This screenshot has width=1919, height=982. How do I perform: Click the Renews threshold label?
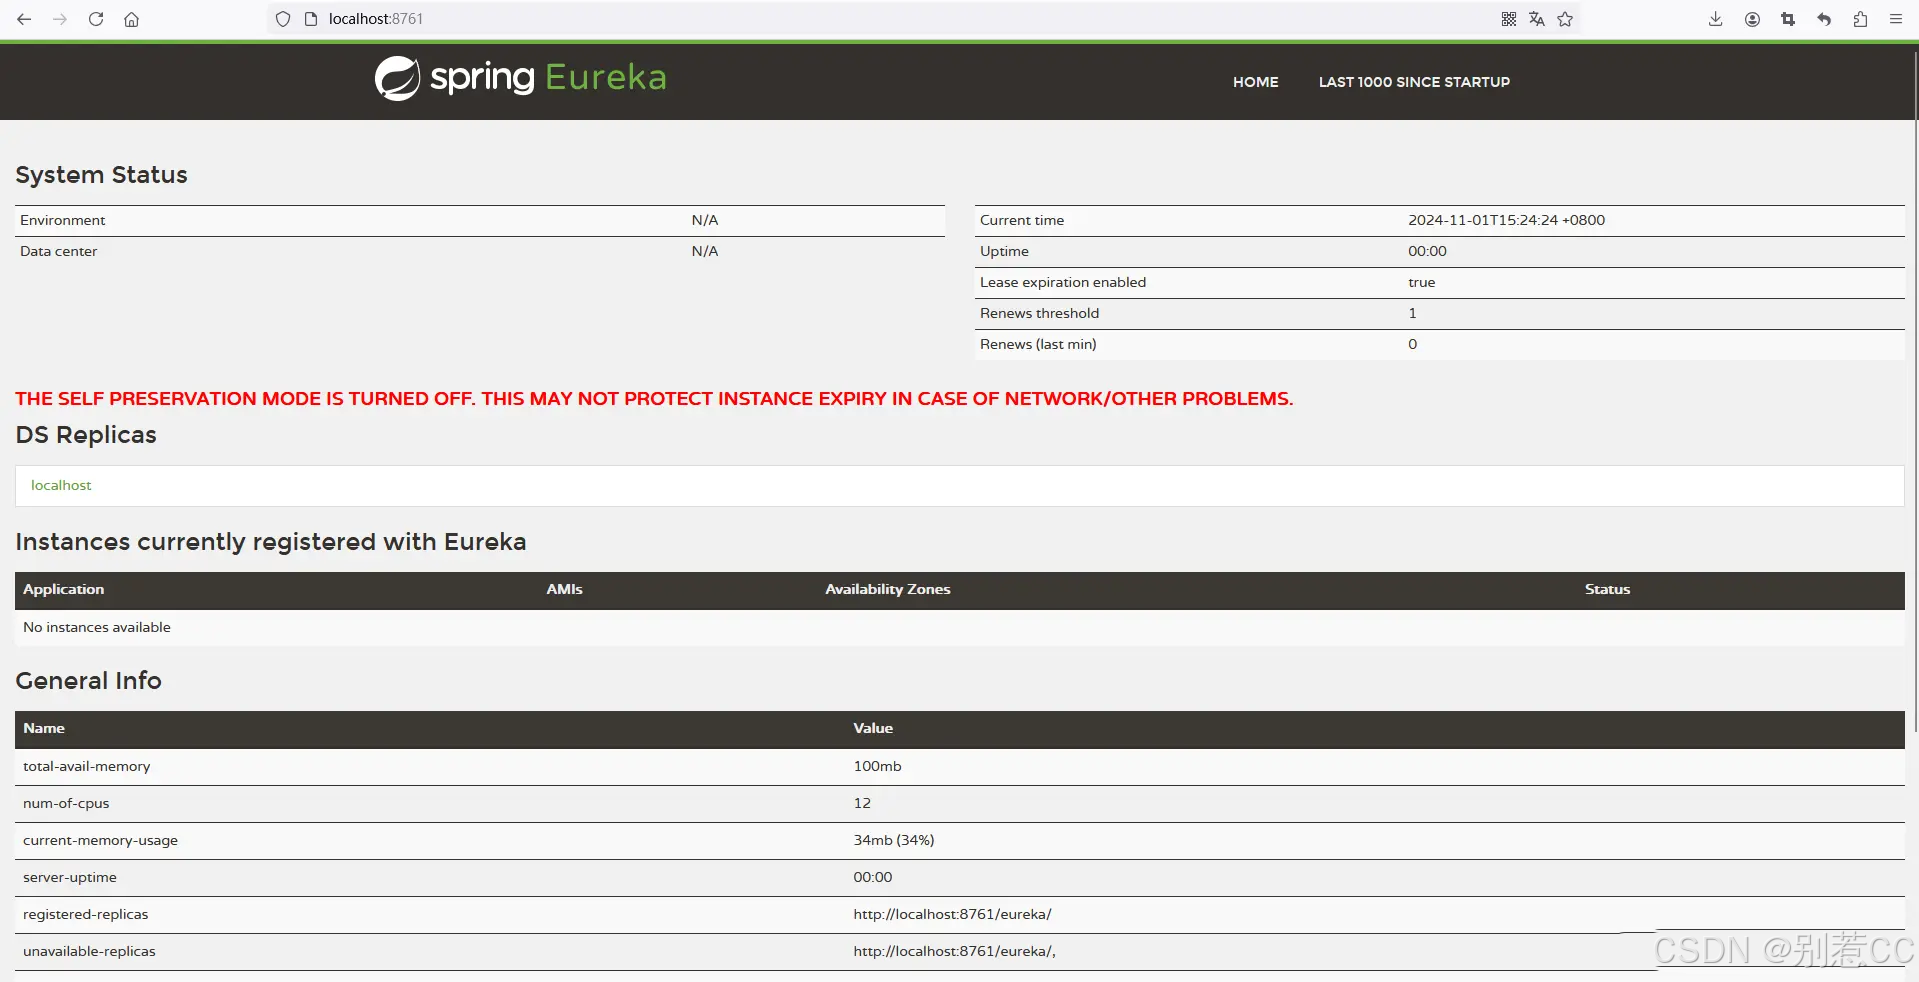click(1039, 313)
